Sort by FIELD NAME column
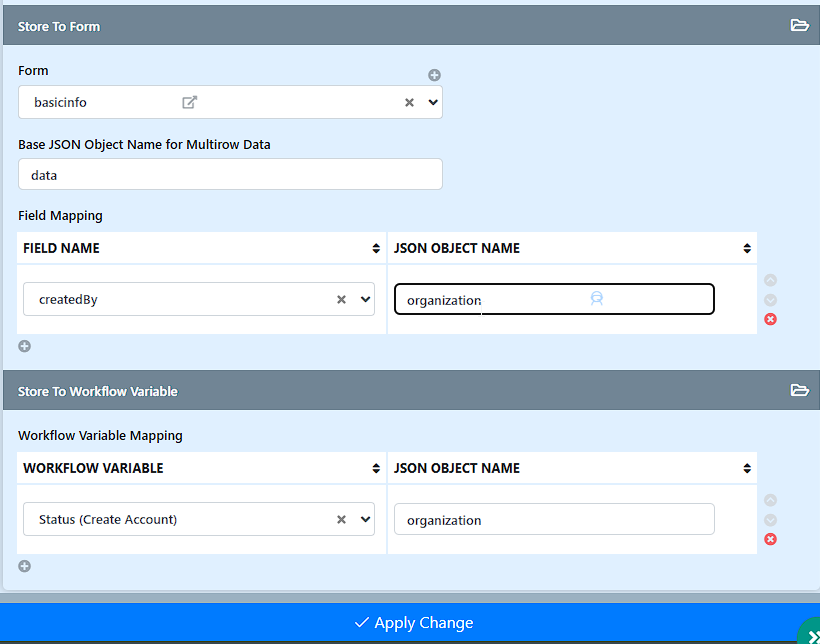 click(375, 248)
